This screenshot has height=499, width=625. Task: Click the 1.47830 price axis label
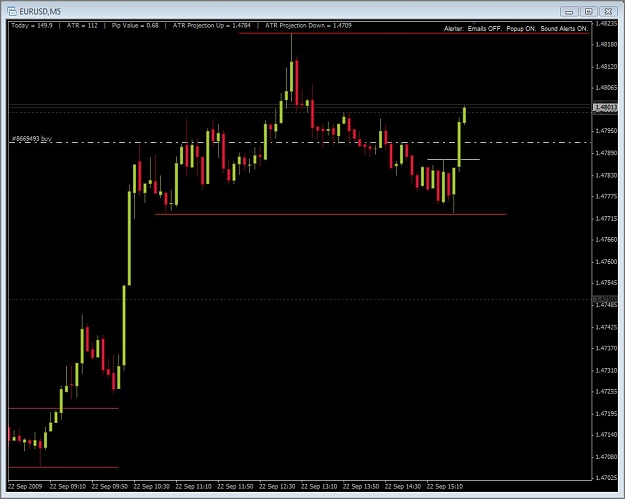coord(606,175)
